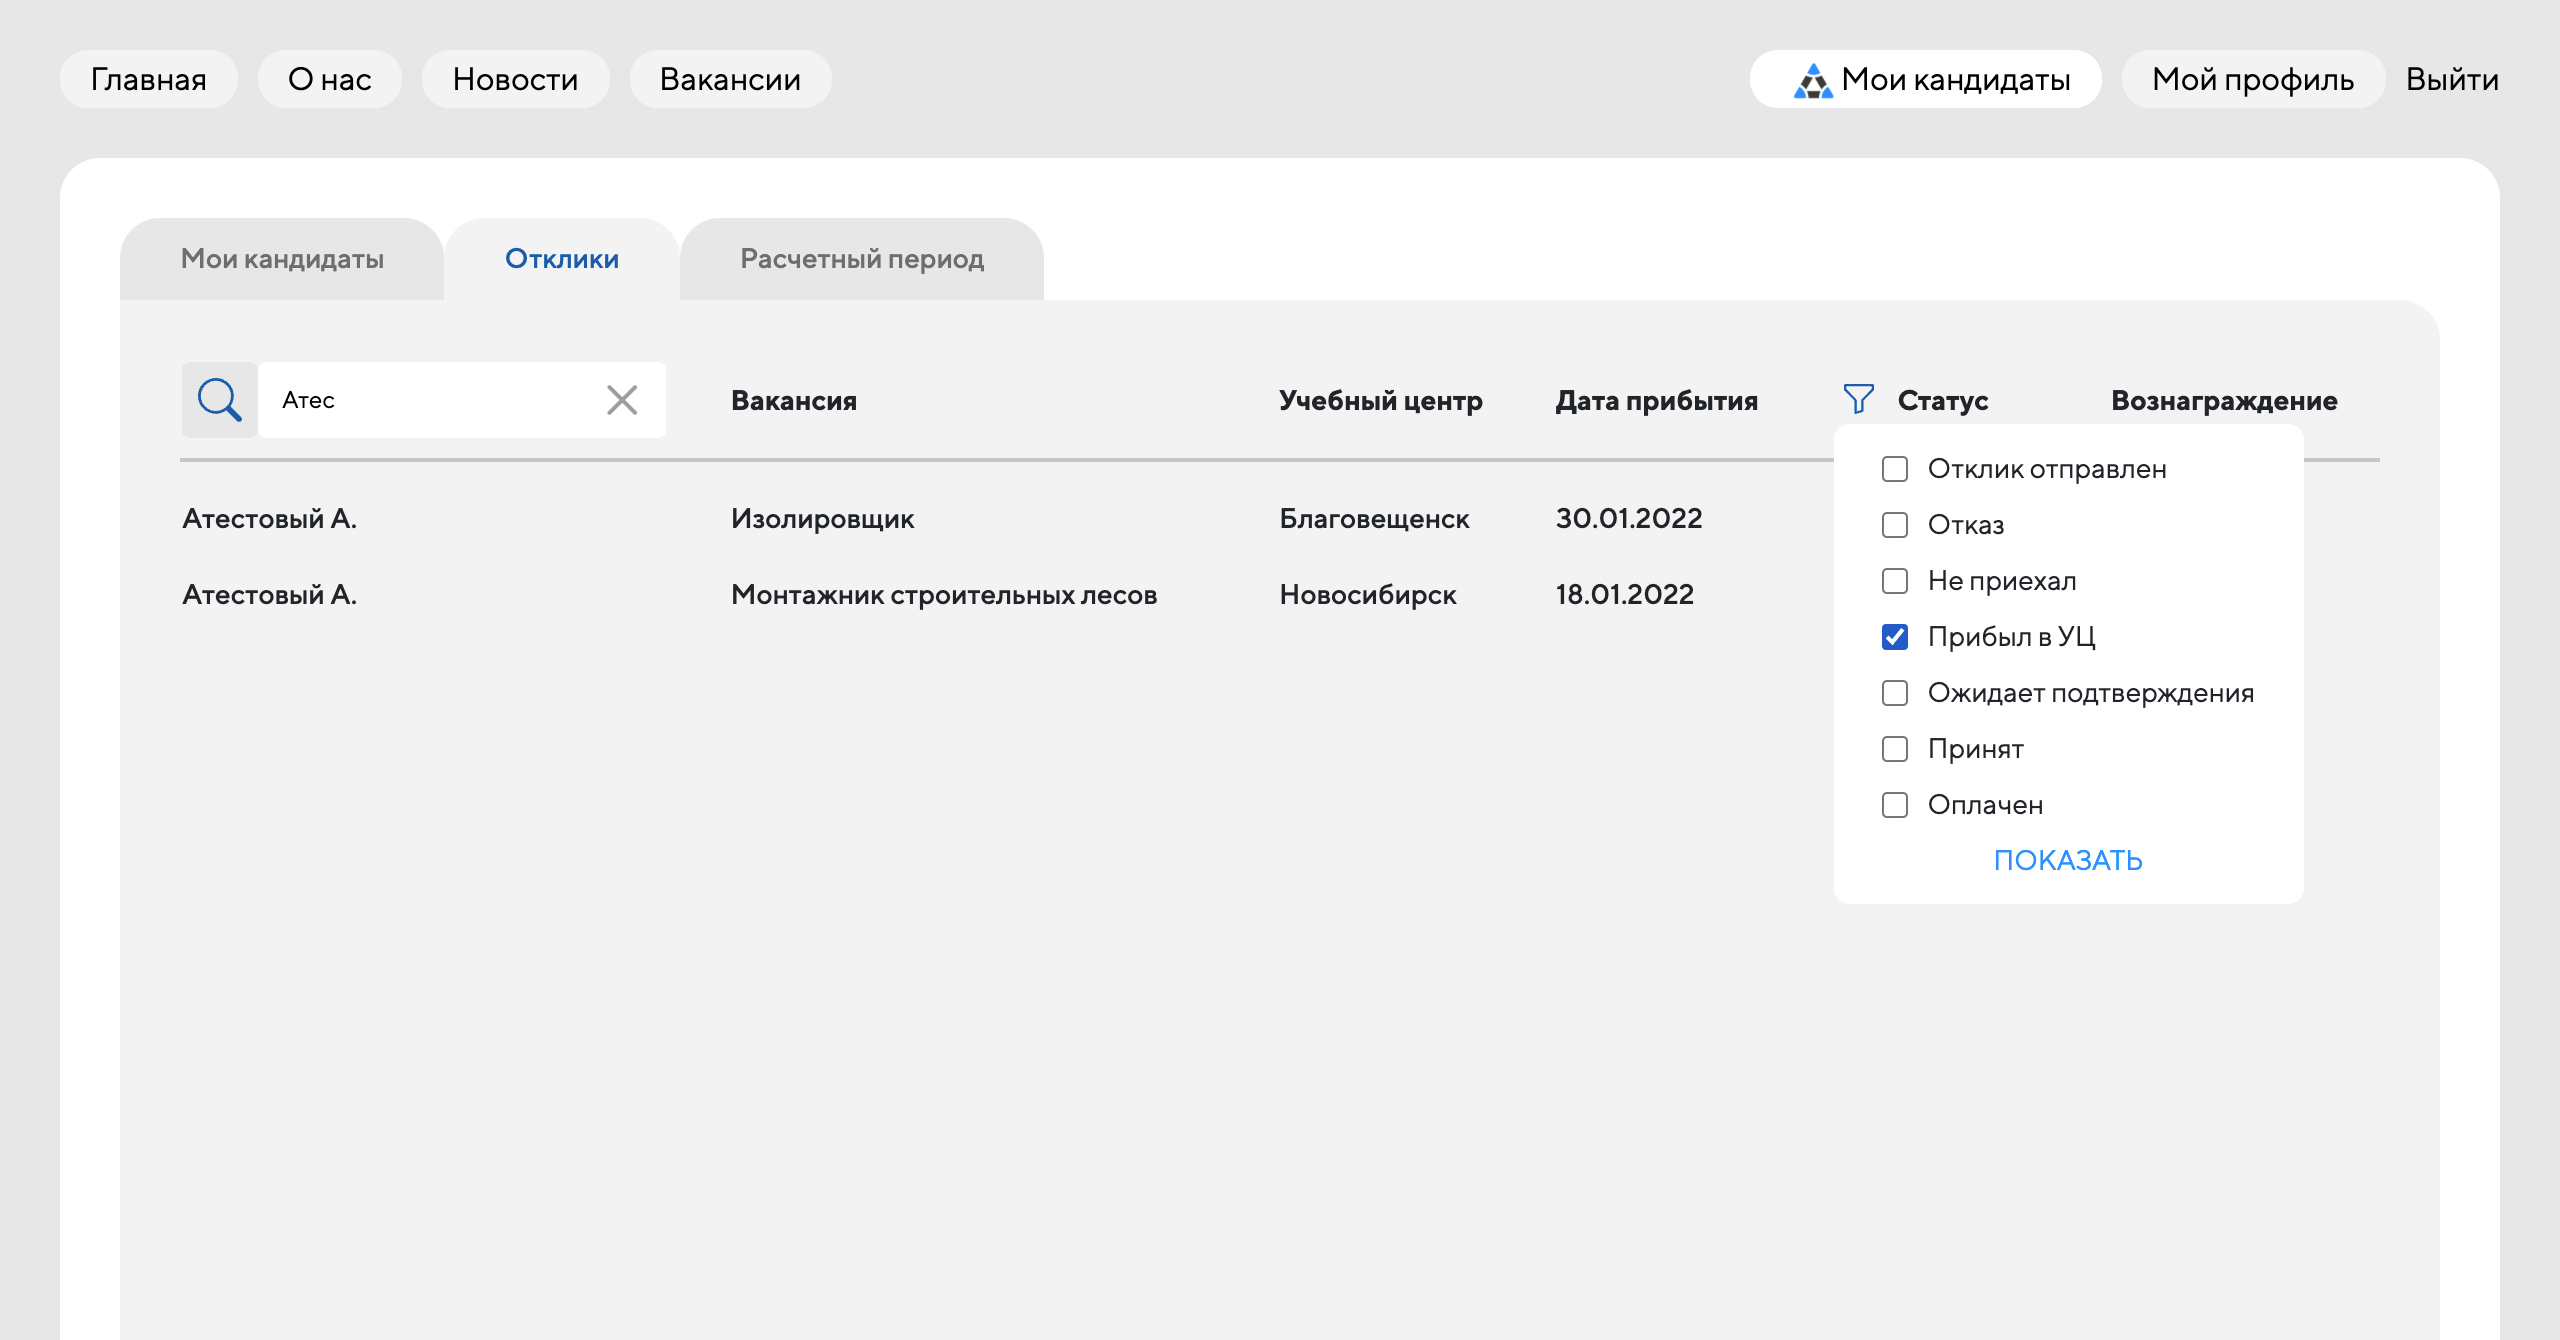Open the Расчетный период tab

pos(862,259)
